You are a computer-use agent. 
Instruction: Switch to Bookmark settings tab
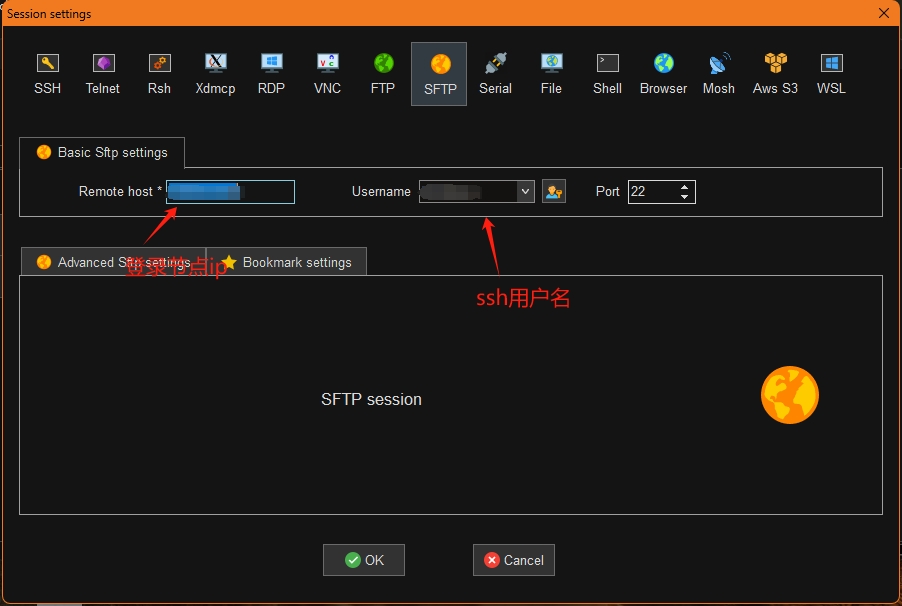tap(287, 262)
